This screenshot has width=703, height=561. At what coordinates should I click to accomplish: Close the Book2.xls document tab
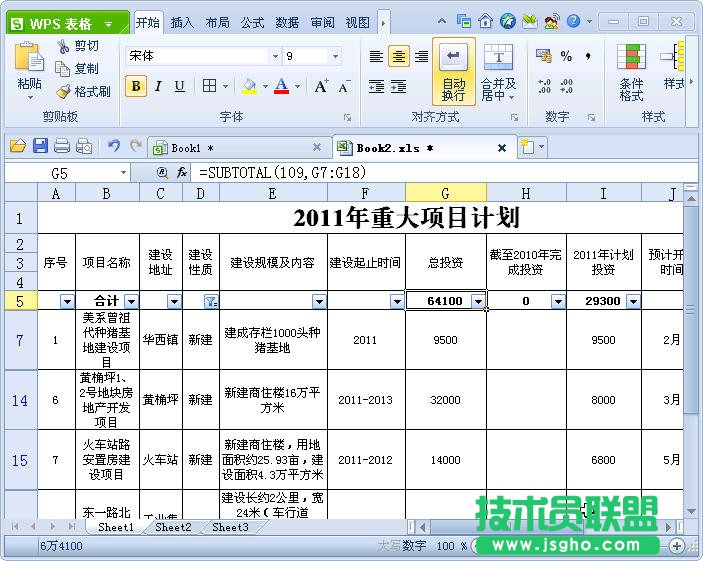(x=502, y=148)
